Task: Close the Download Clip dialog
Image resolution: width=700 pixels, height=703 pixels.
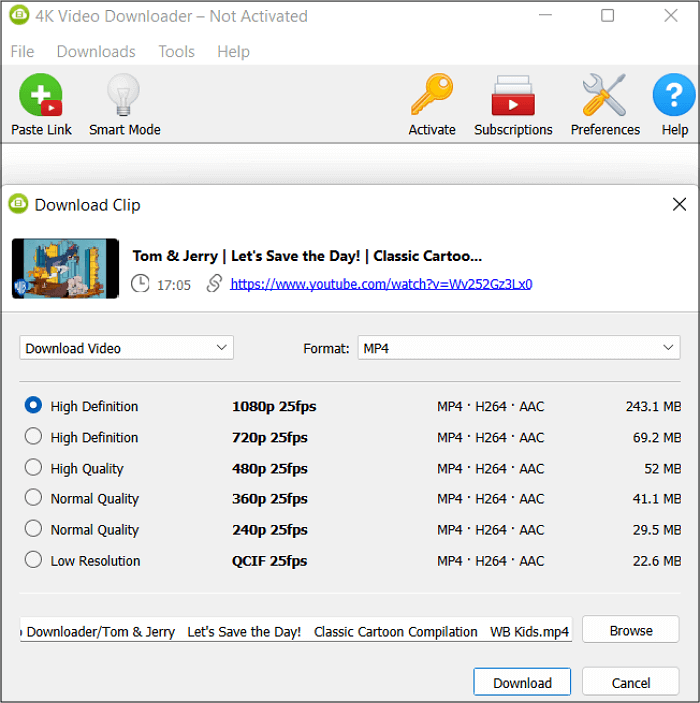Action: point(679,204)
